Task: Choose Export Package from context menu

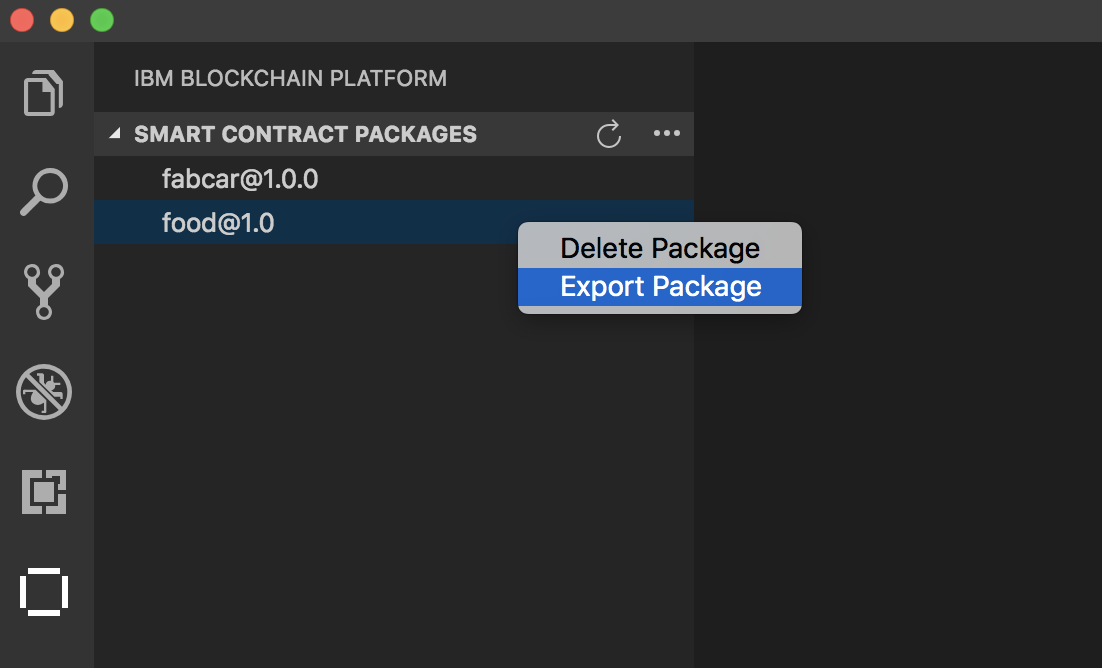Action: point(660,287)
